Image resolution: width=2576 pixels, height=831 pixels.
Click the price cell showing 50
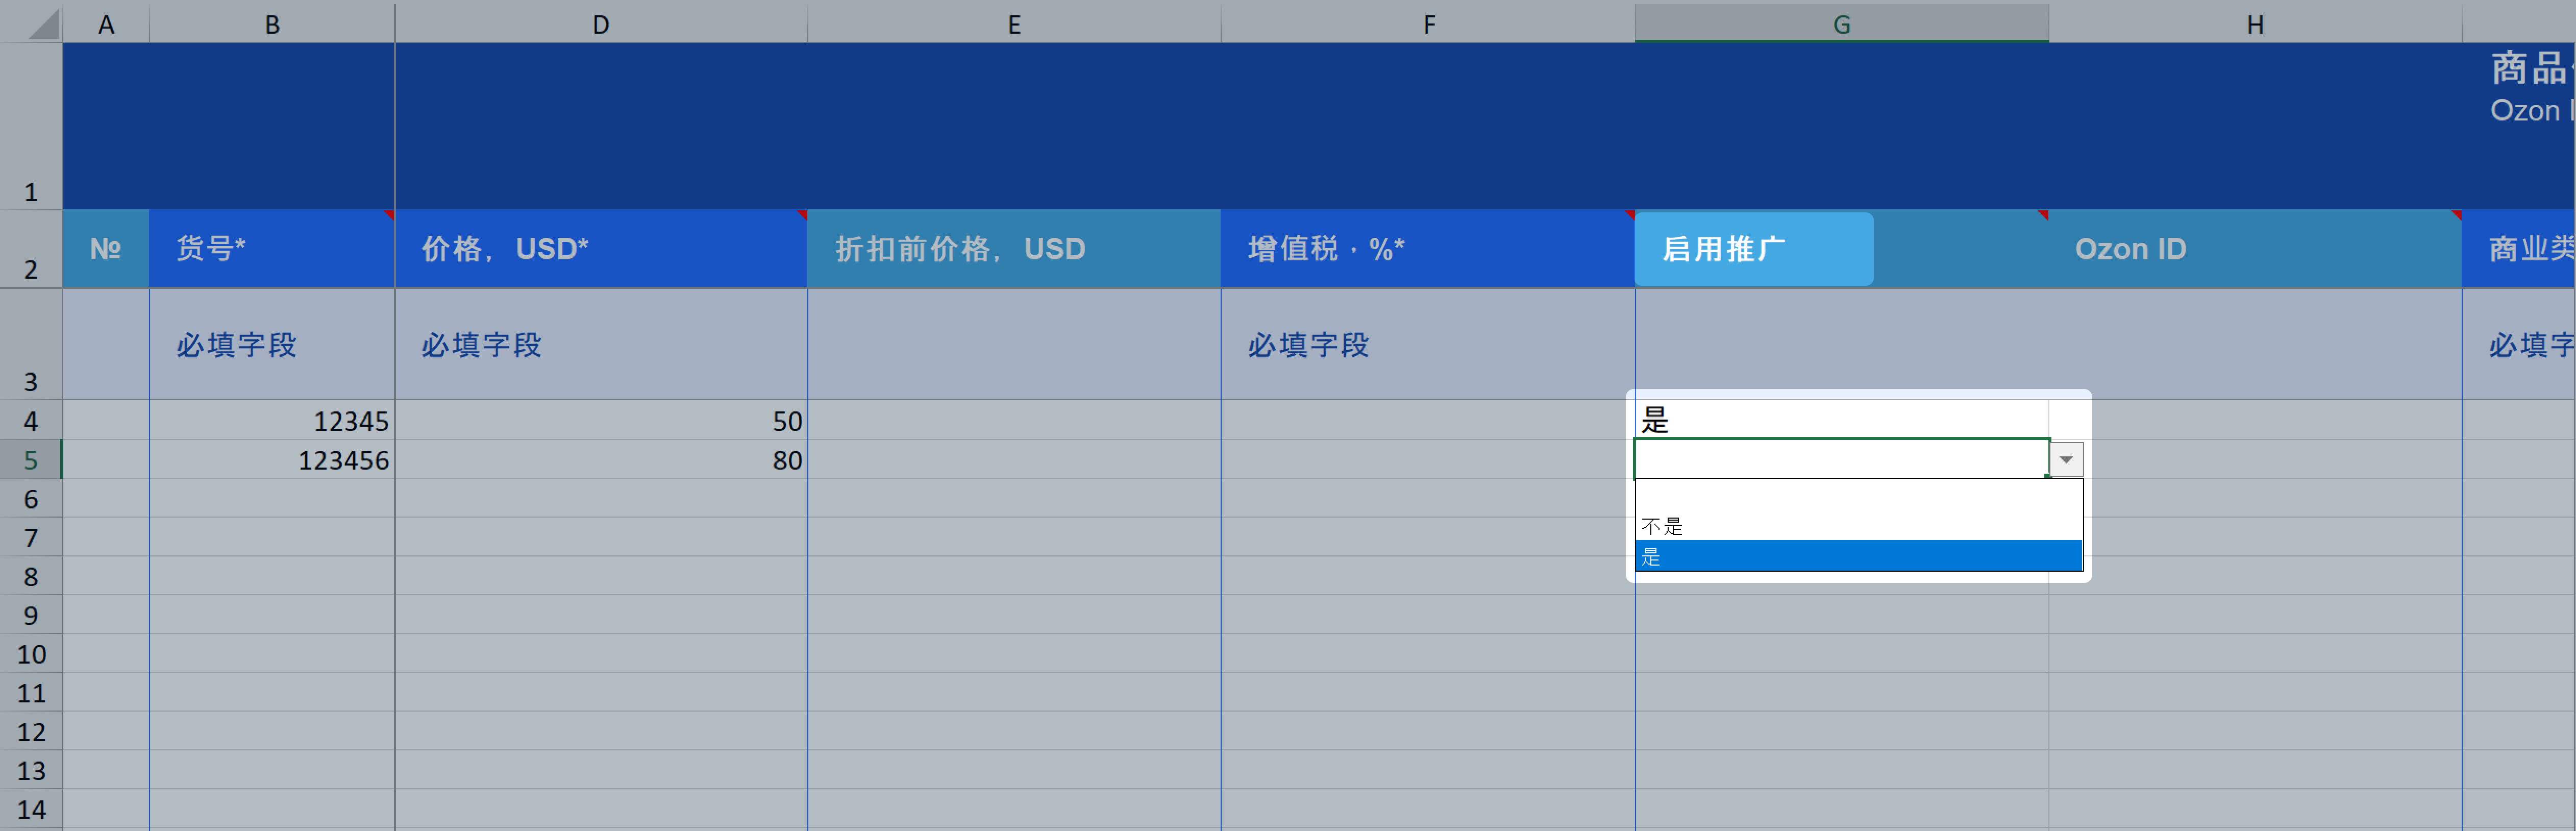point(601,421)
